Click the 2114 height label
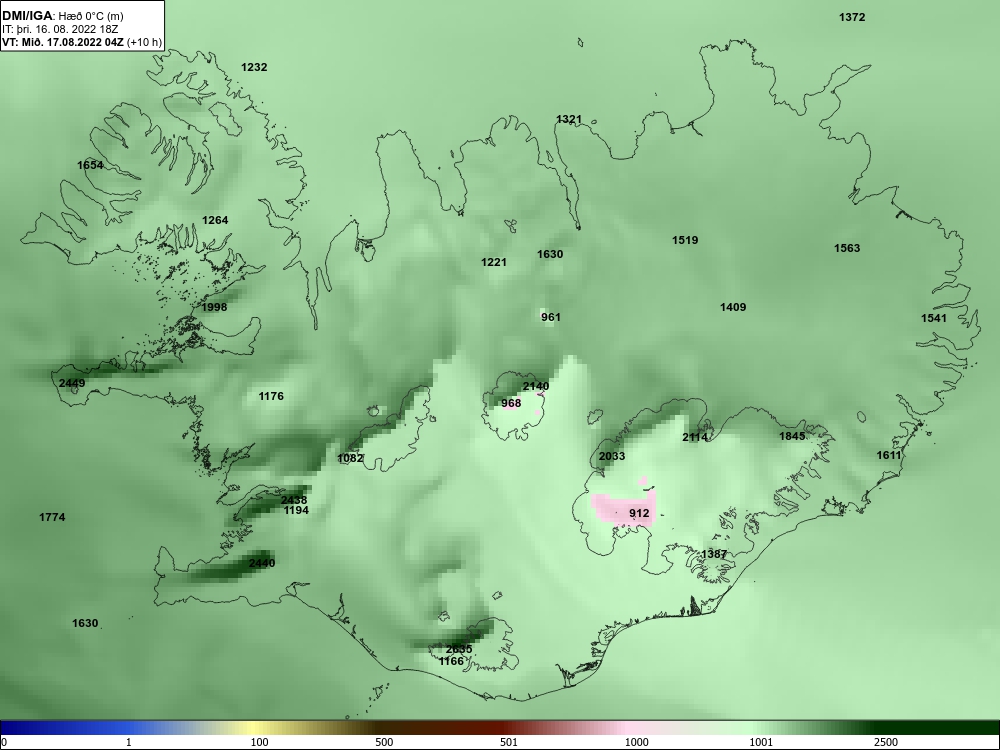The image size is (1000, 750). point(695,438)
